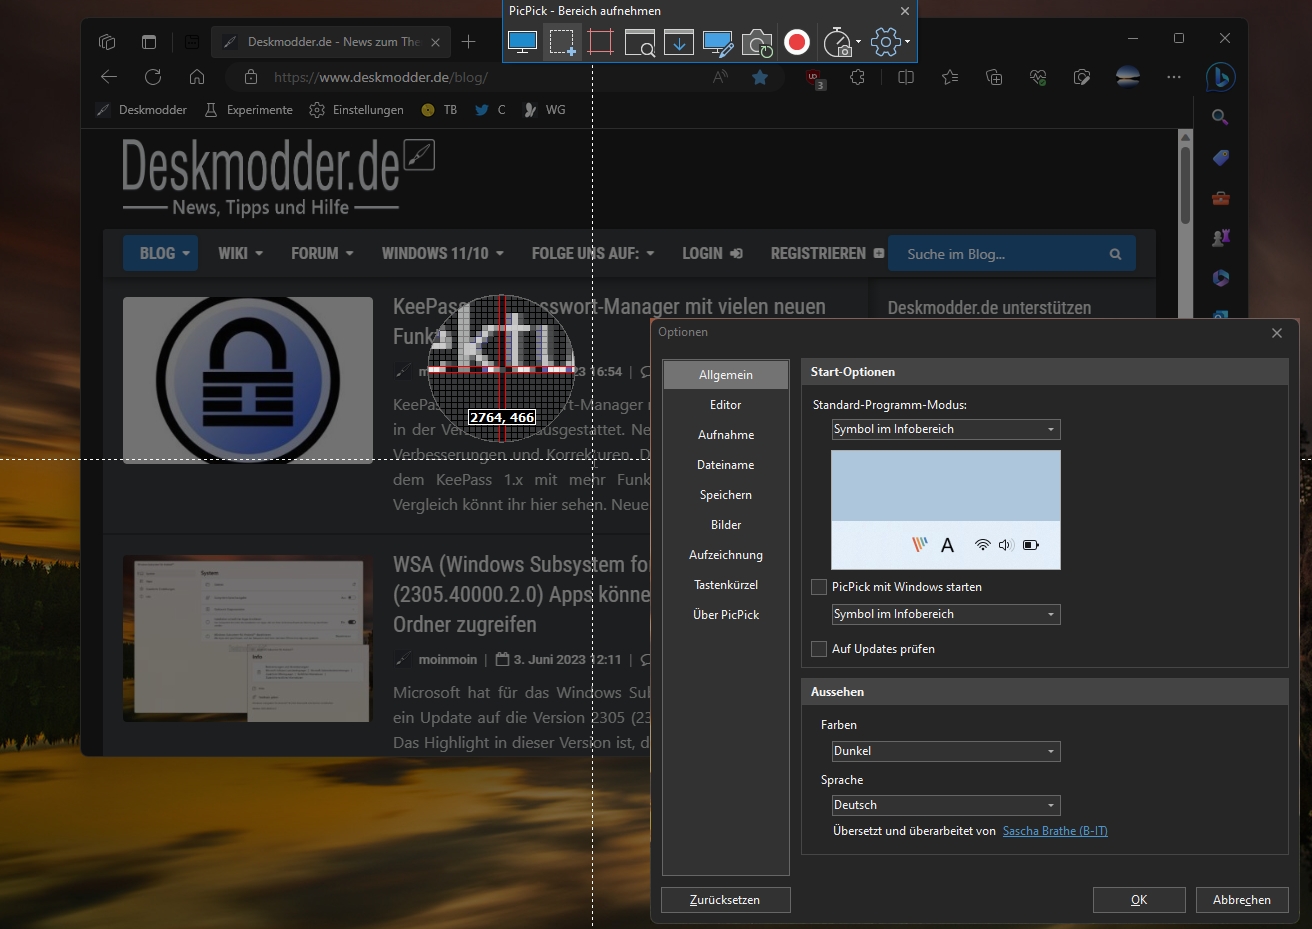
Task: Close the PicPick capture toolbar
Action: [x=905, y=11]
